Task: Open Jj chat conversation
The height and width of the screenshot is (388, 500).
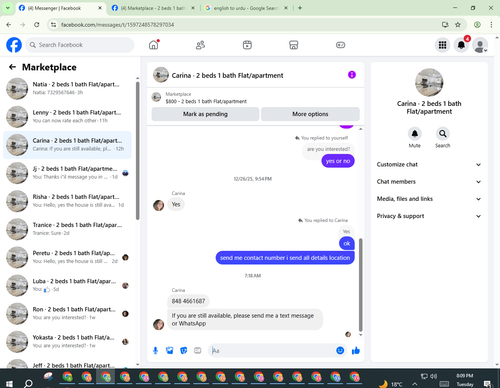Action: pos(68,173)
